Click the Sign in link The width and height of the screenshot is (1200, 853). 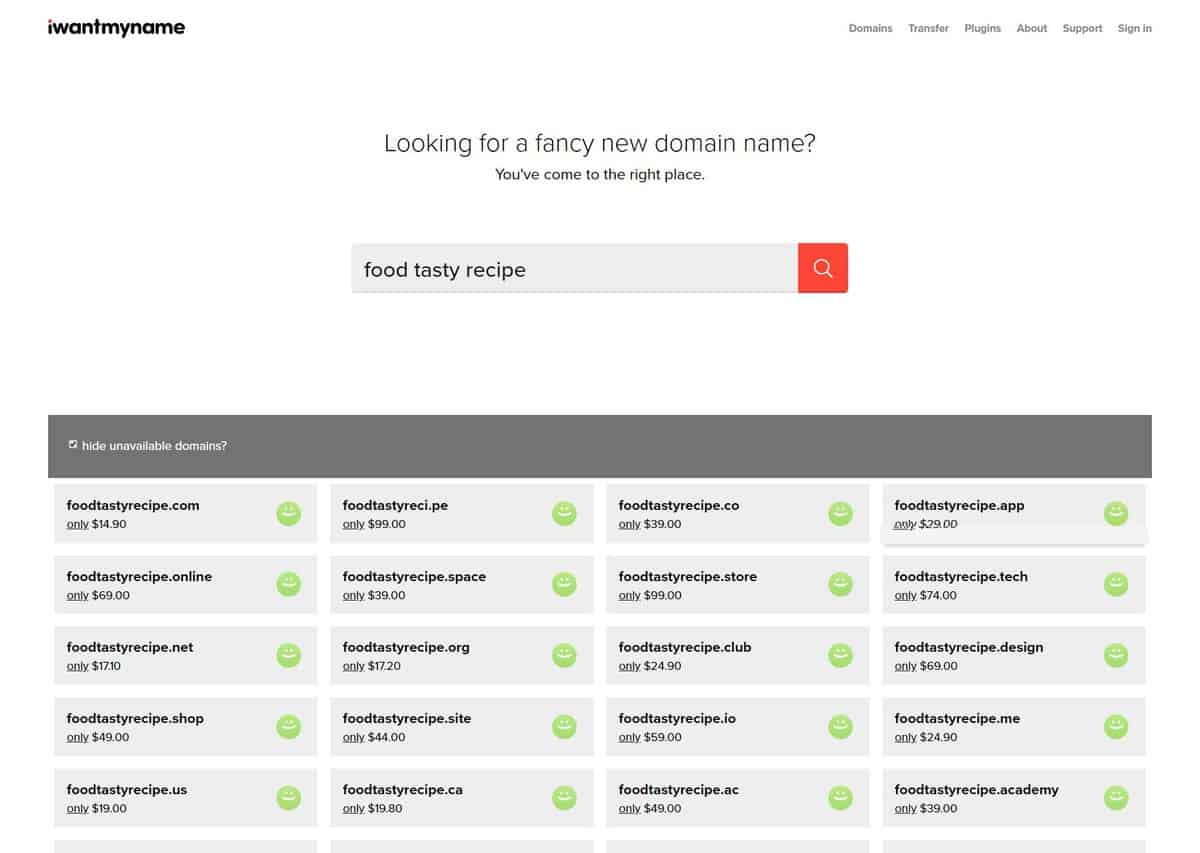1134,28
